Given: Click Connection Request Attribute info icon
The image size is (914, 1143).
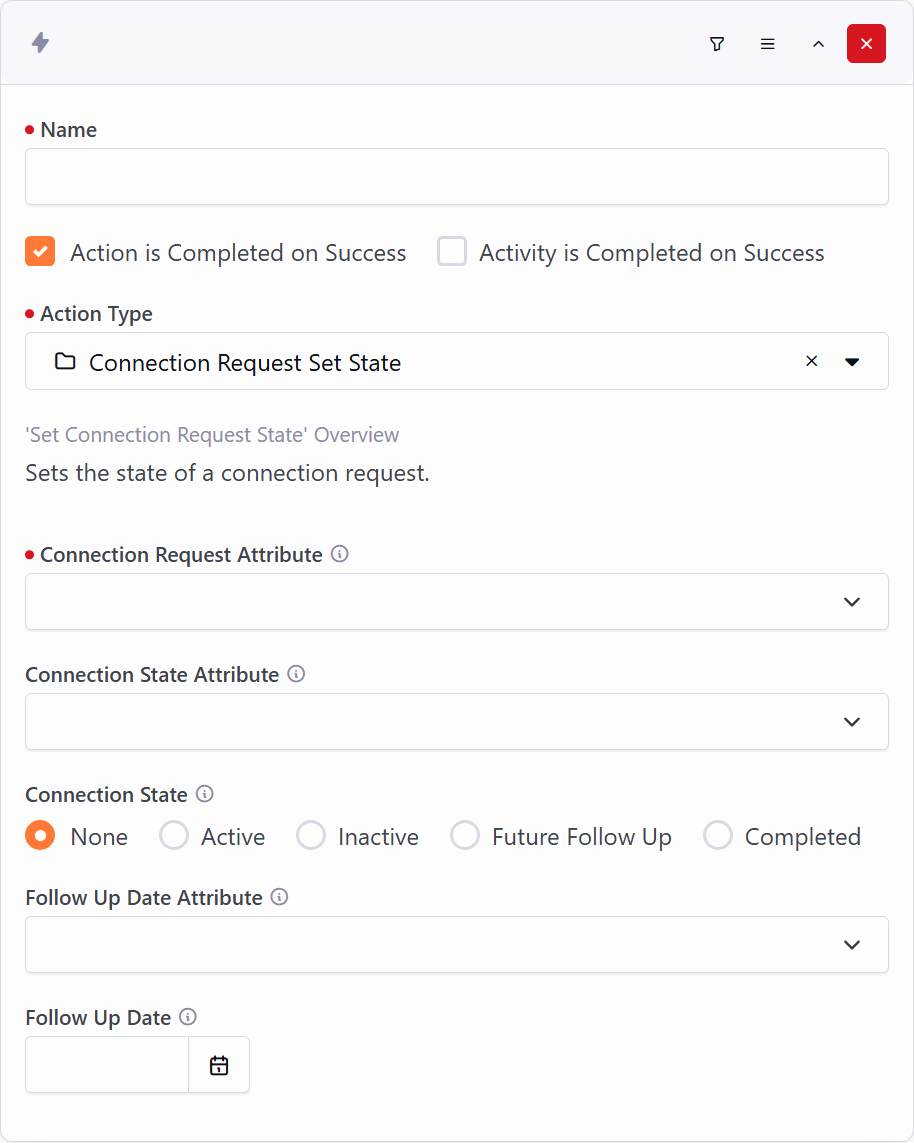Looking at the screenshot, I should pos(340,554).
